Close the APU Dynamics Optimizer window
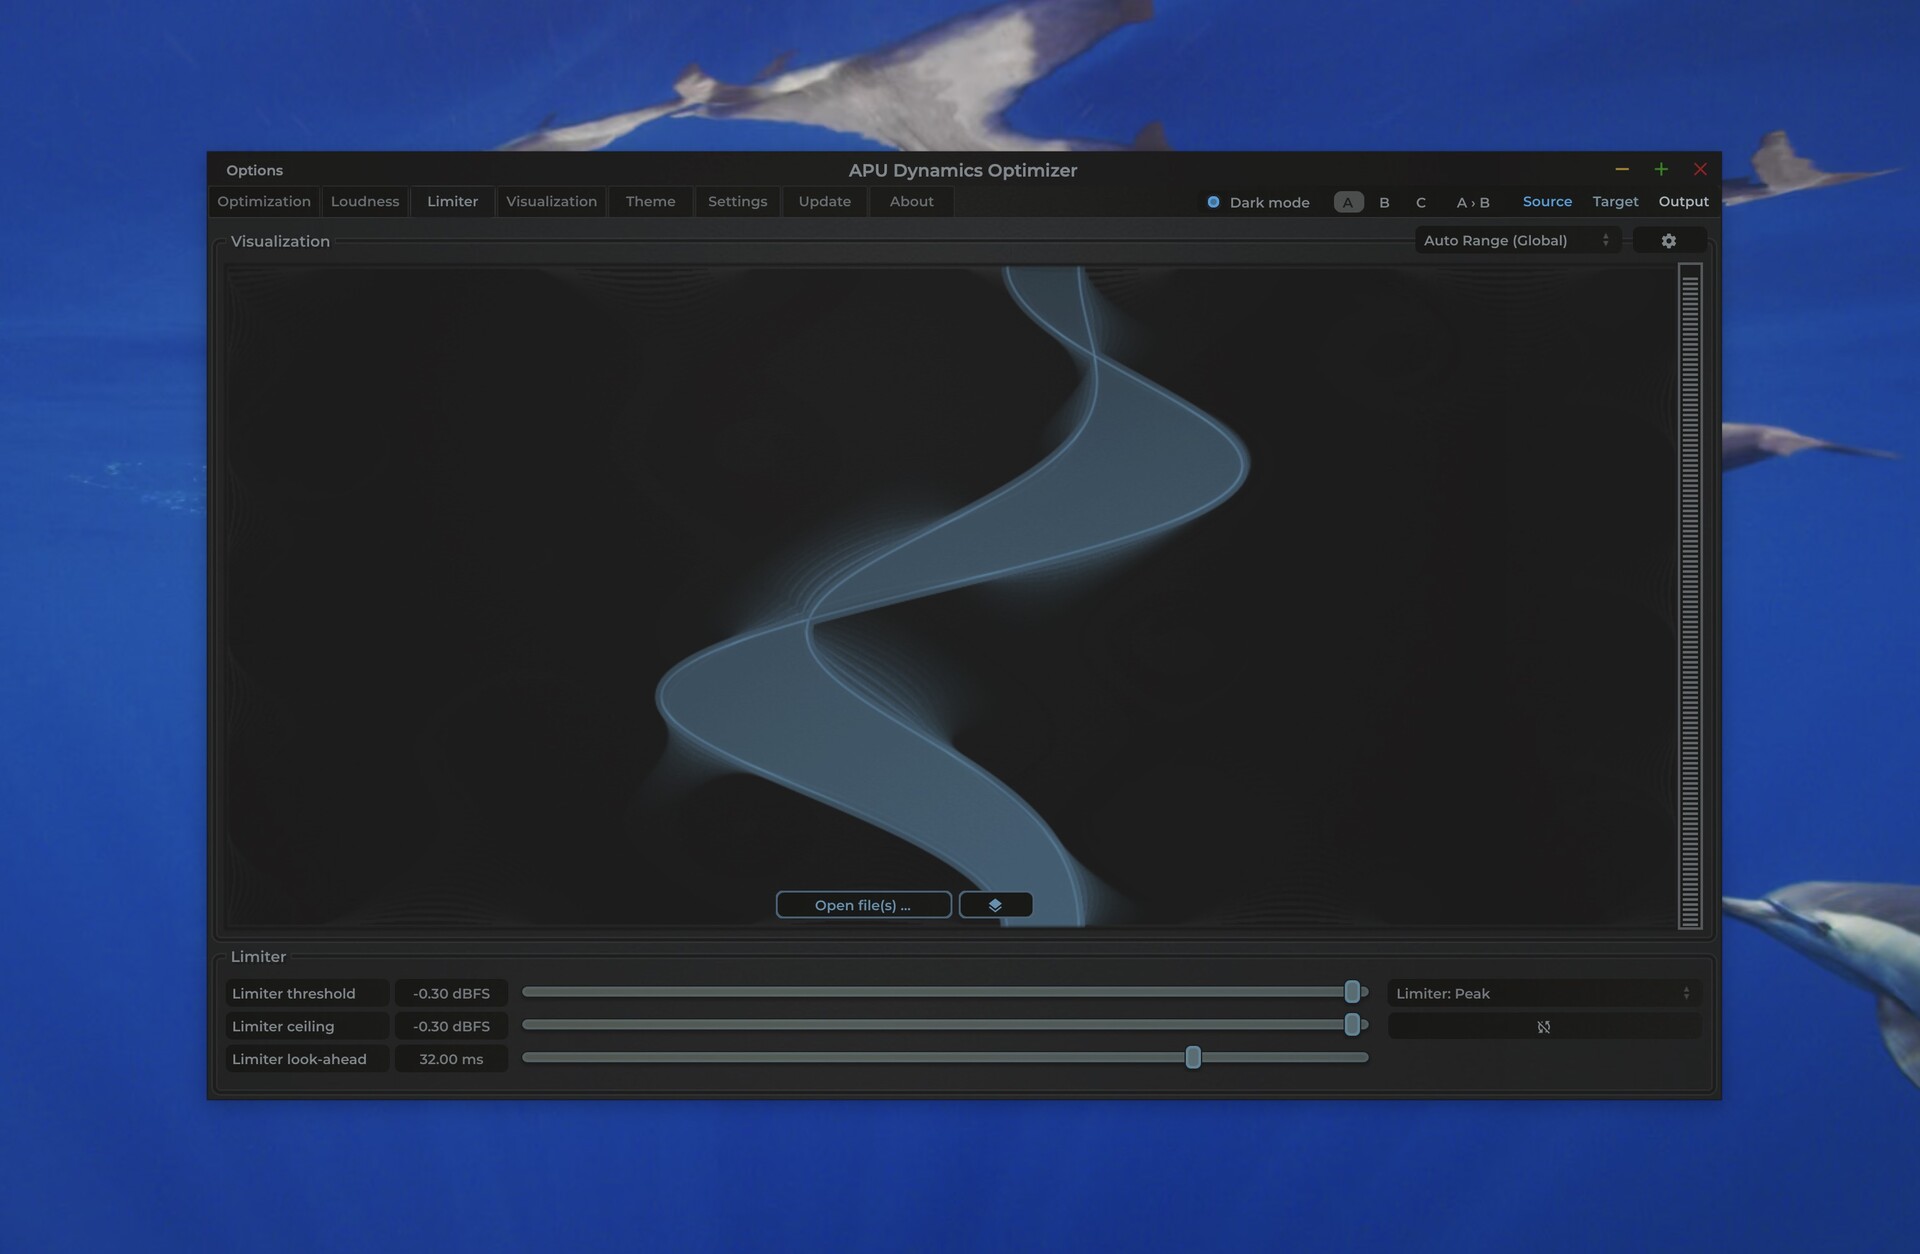Screen dimensions: 1920x1254 click(1700, 169)
